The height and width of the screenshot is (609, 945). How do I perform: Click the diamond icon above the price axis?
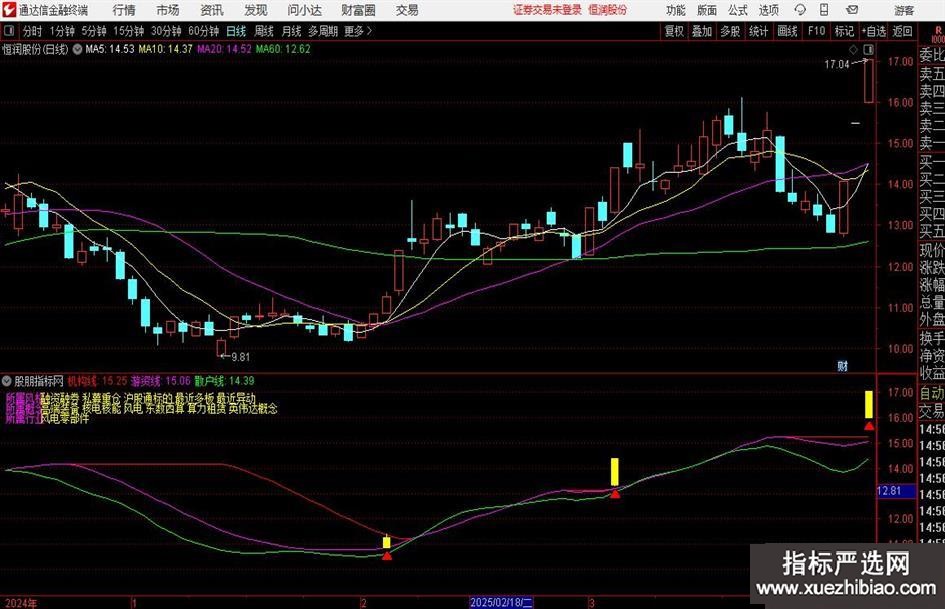(x=853, y=49)
